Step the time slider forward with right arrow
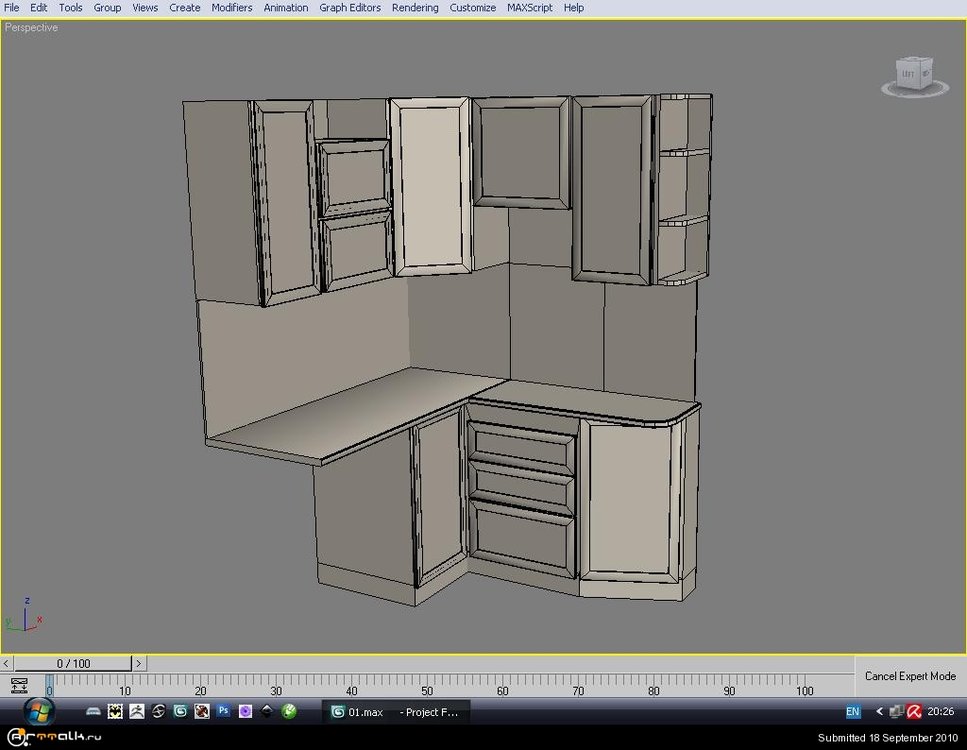 139,663
